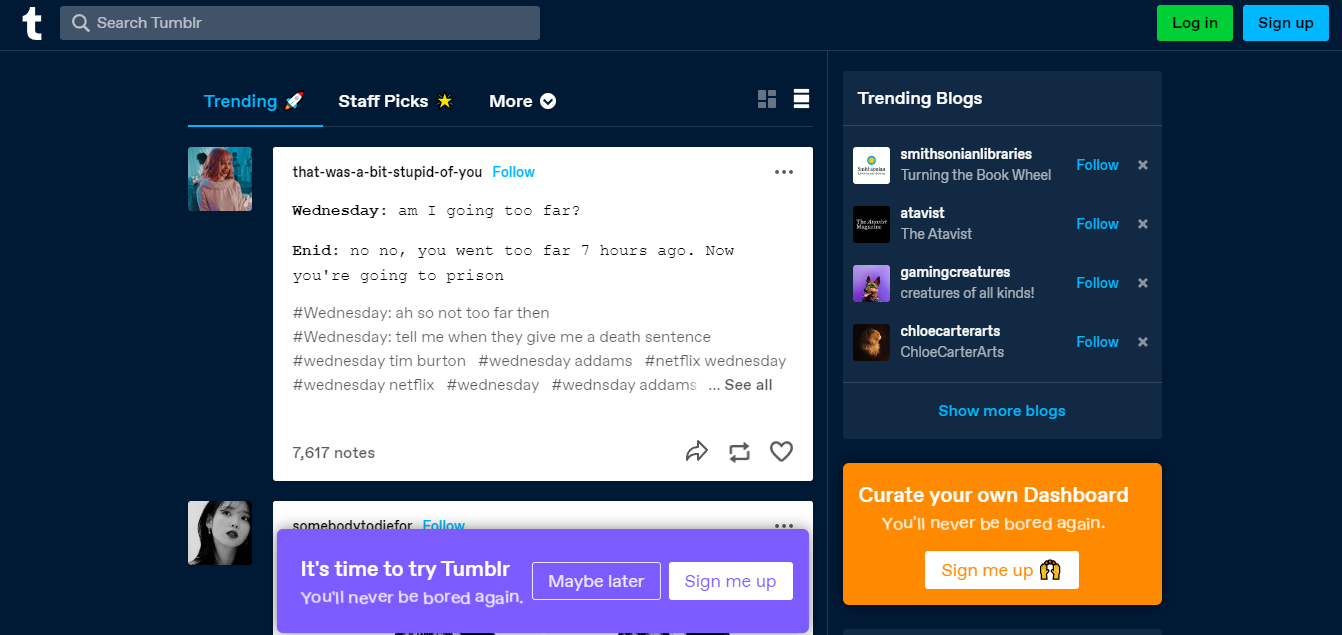This screenshot has height=635, width=1342.
Task: Click the search magnifier icon
Action: [81, 23]
